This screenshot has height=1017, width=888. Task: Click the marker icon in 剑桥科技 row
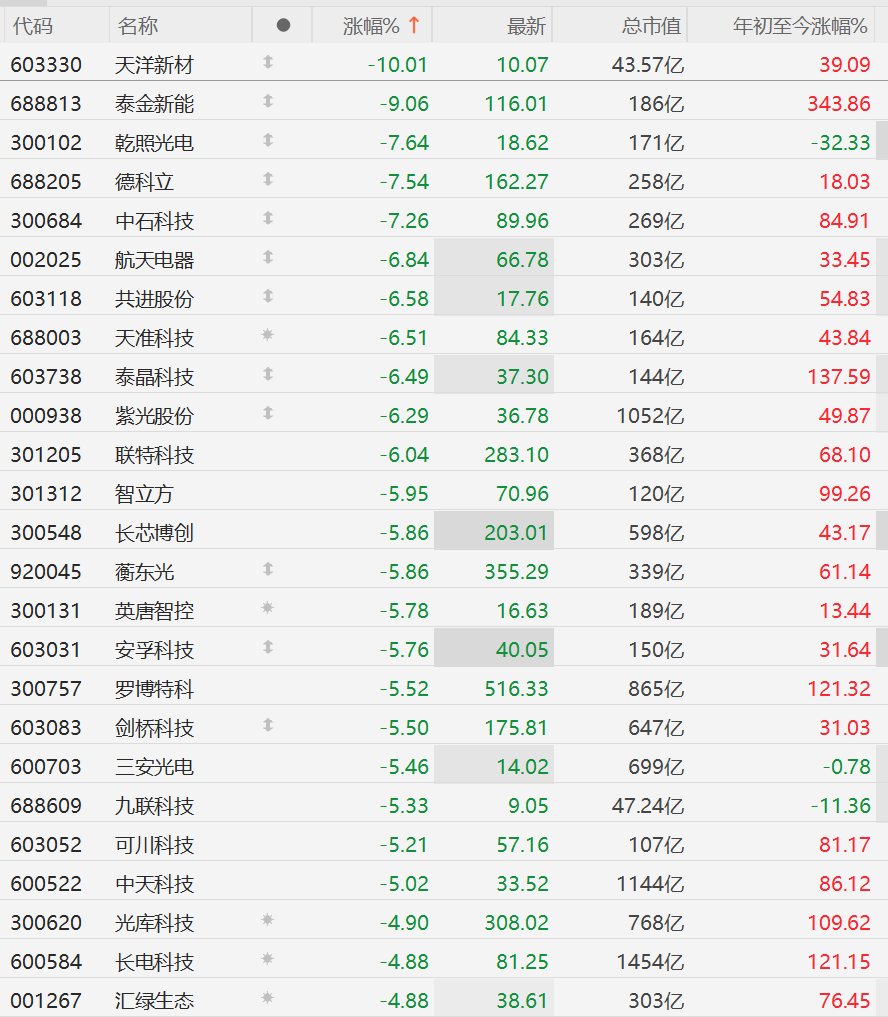(268, 725)
